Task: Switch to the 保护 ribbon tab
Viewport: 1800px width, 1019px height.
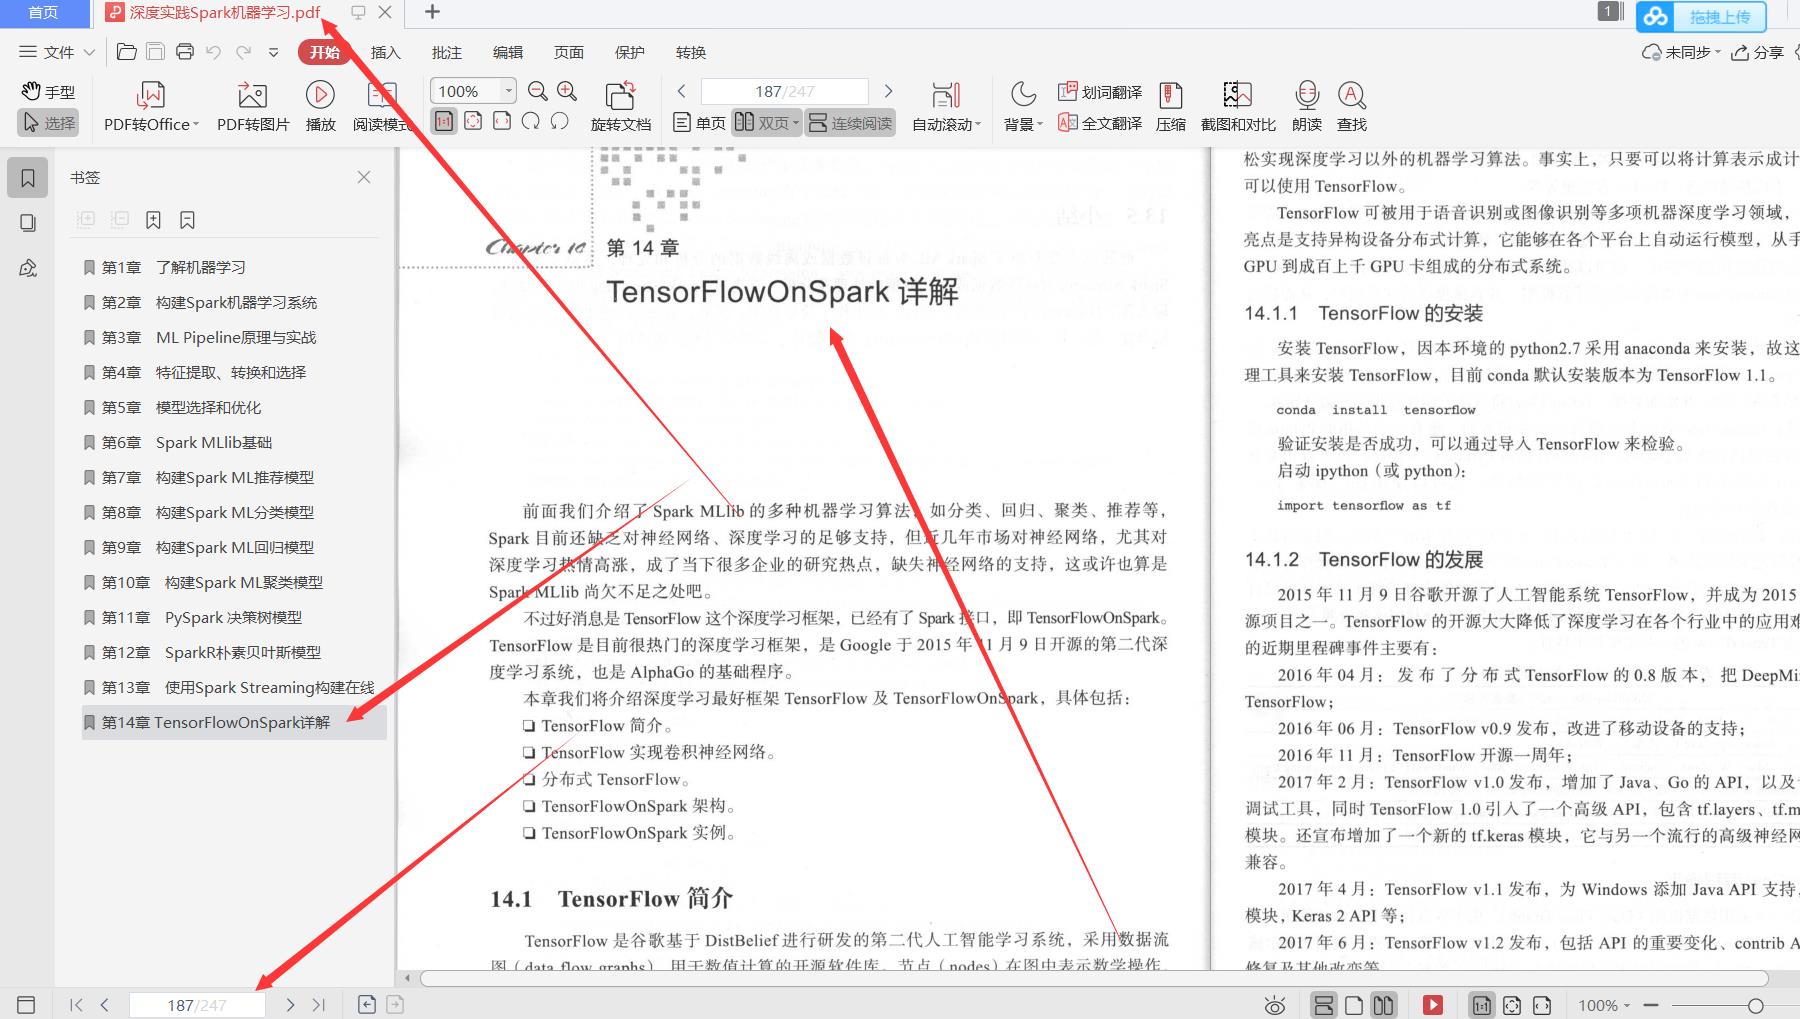Action: coord(630,52)
